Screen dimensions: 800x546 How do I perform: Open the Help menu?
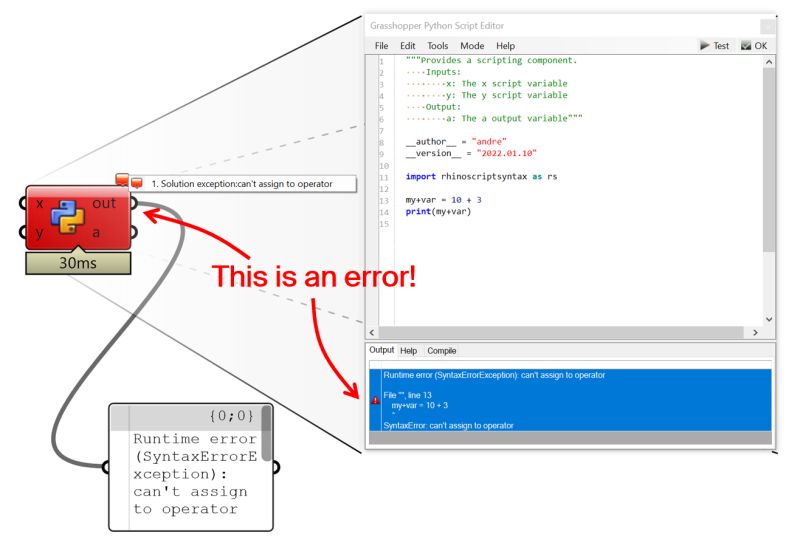[505, 46]
